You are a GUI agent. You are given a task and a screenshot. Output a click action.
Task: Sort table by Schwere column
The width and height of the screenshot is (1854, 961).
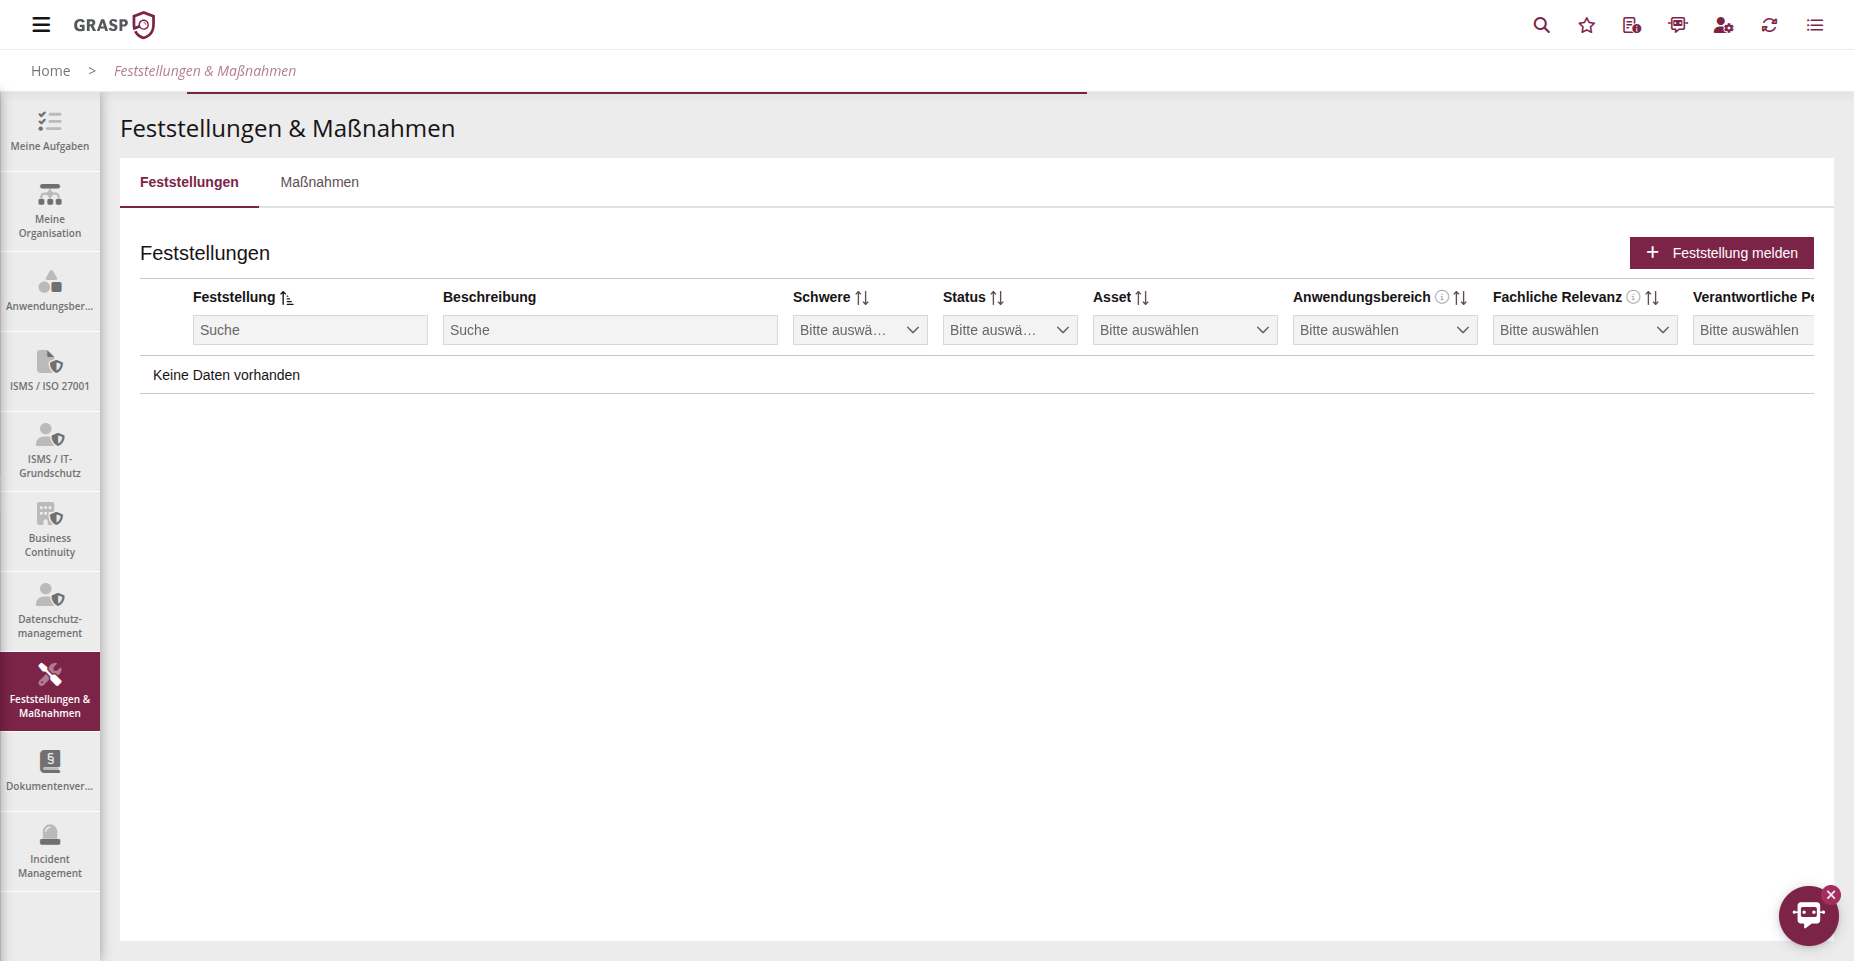click(x=862, y=298)
